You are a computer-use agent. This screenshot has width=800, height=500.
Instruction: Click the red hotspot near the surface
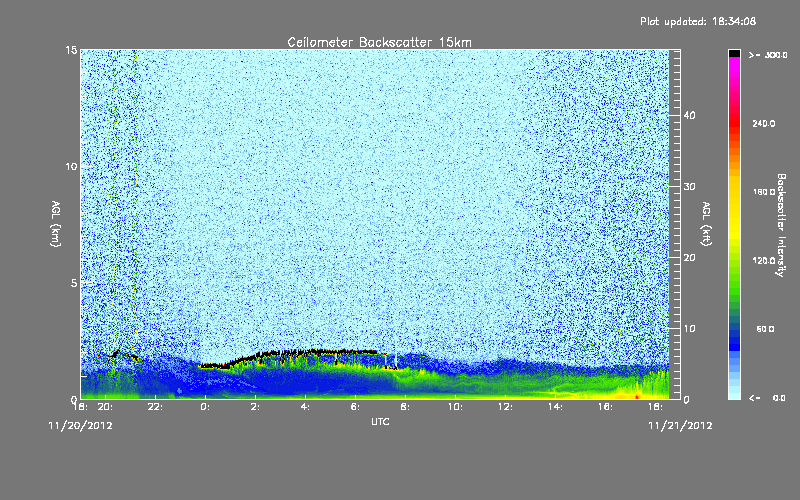(x=637, y=396)
